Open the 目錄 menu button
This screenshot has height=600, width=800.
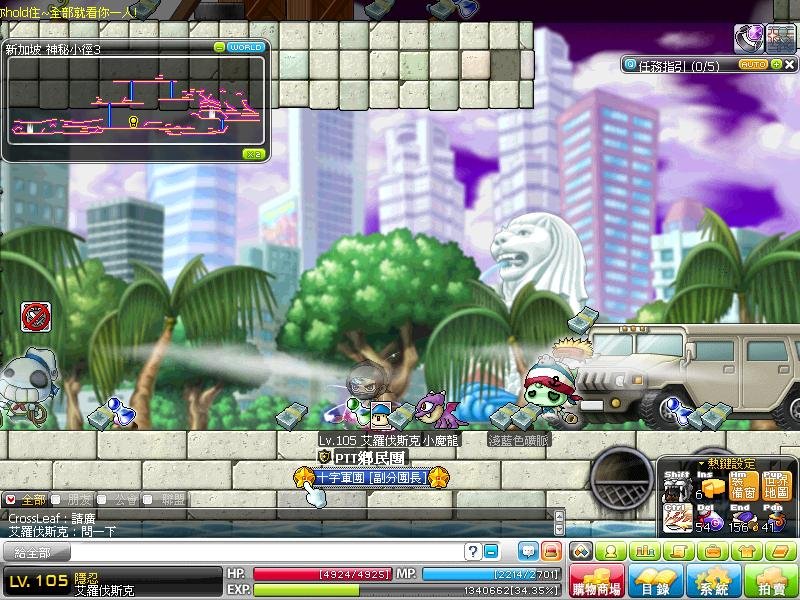click(656, 582)
